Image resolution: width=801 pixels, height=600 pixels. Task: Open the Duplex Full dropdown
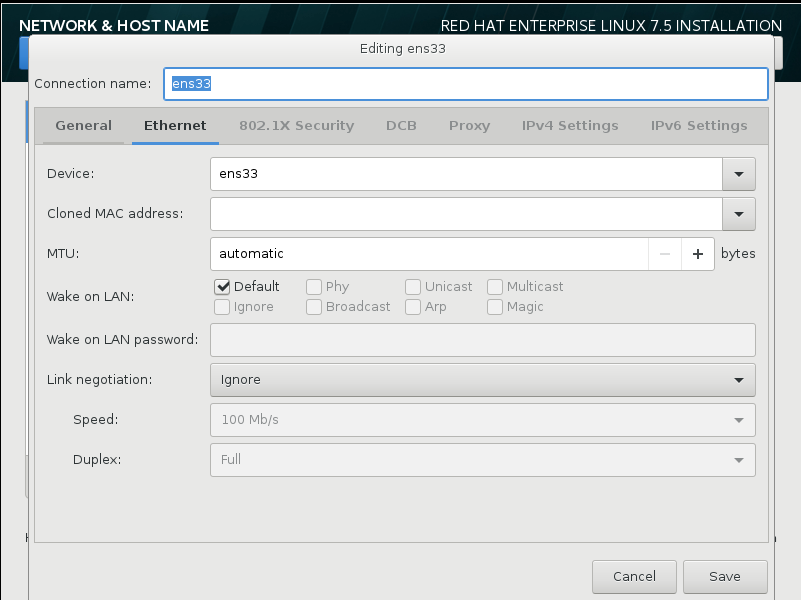point(483,460)
